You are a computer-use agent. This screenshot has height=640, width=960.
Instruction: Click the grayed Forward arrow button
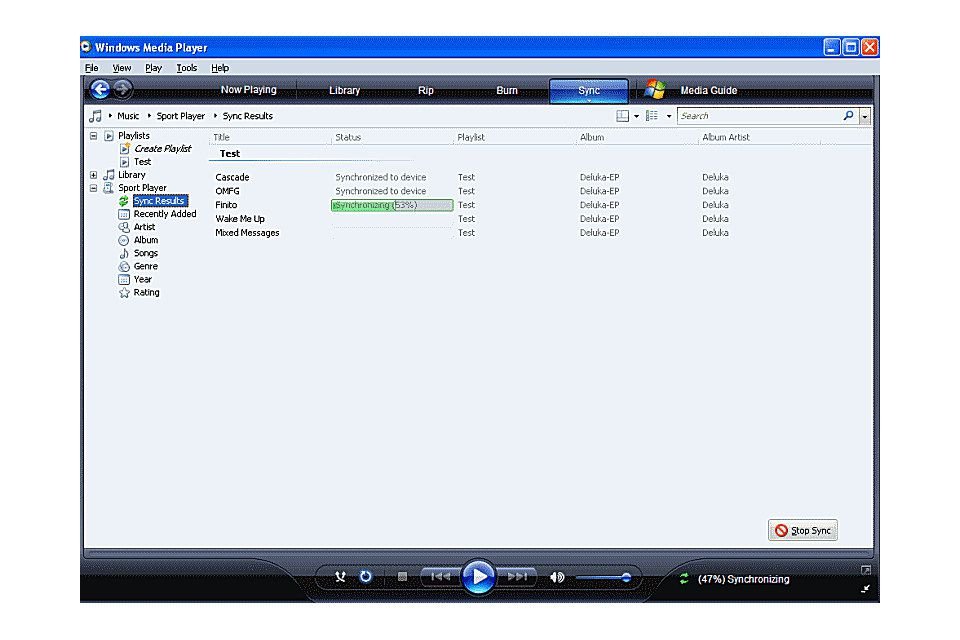[x=122, y=89]
